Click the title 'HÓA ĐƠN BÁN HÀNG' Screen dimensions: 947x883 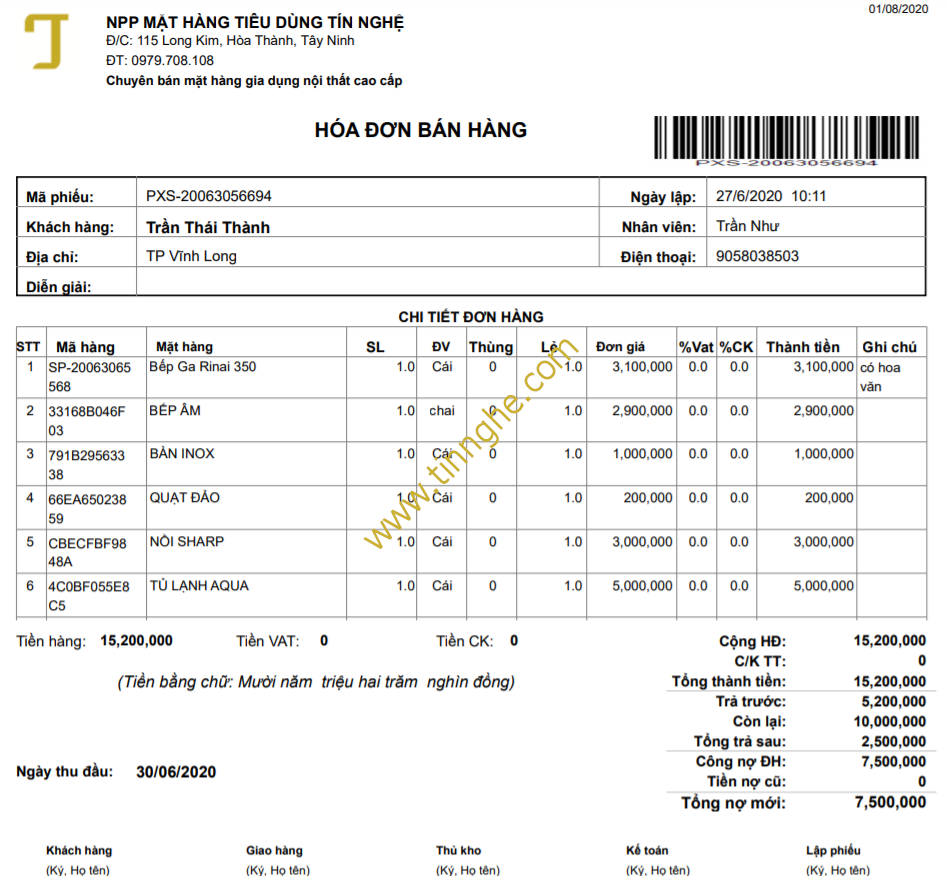(x=421, y=130)
